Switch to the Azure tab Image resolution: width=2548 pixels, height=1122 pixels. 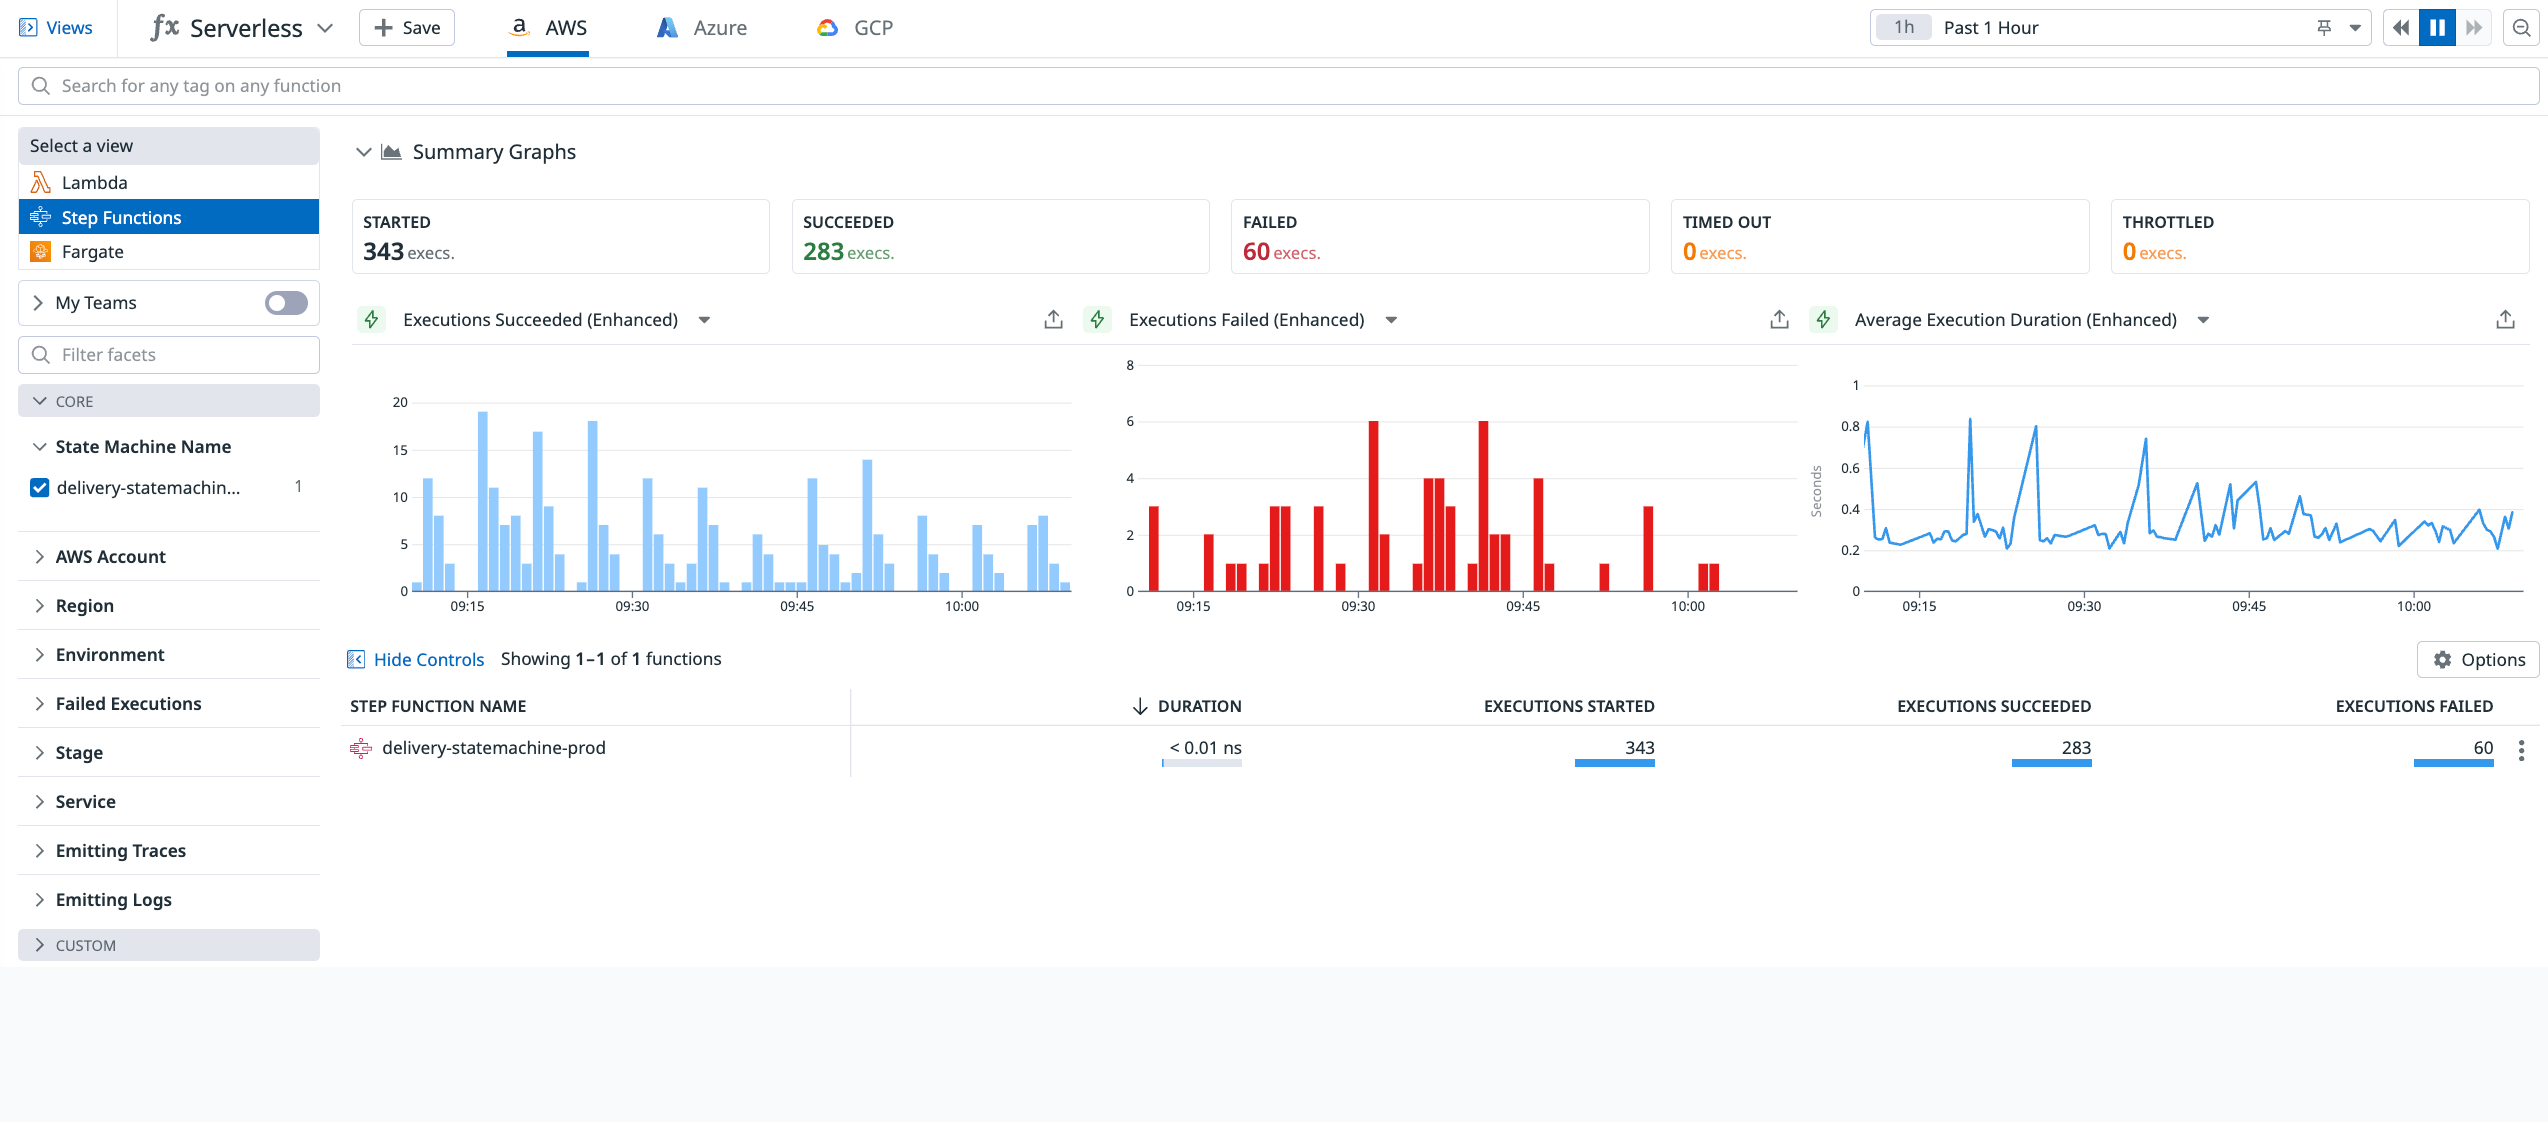[x=702, y=27]
